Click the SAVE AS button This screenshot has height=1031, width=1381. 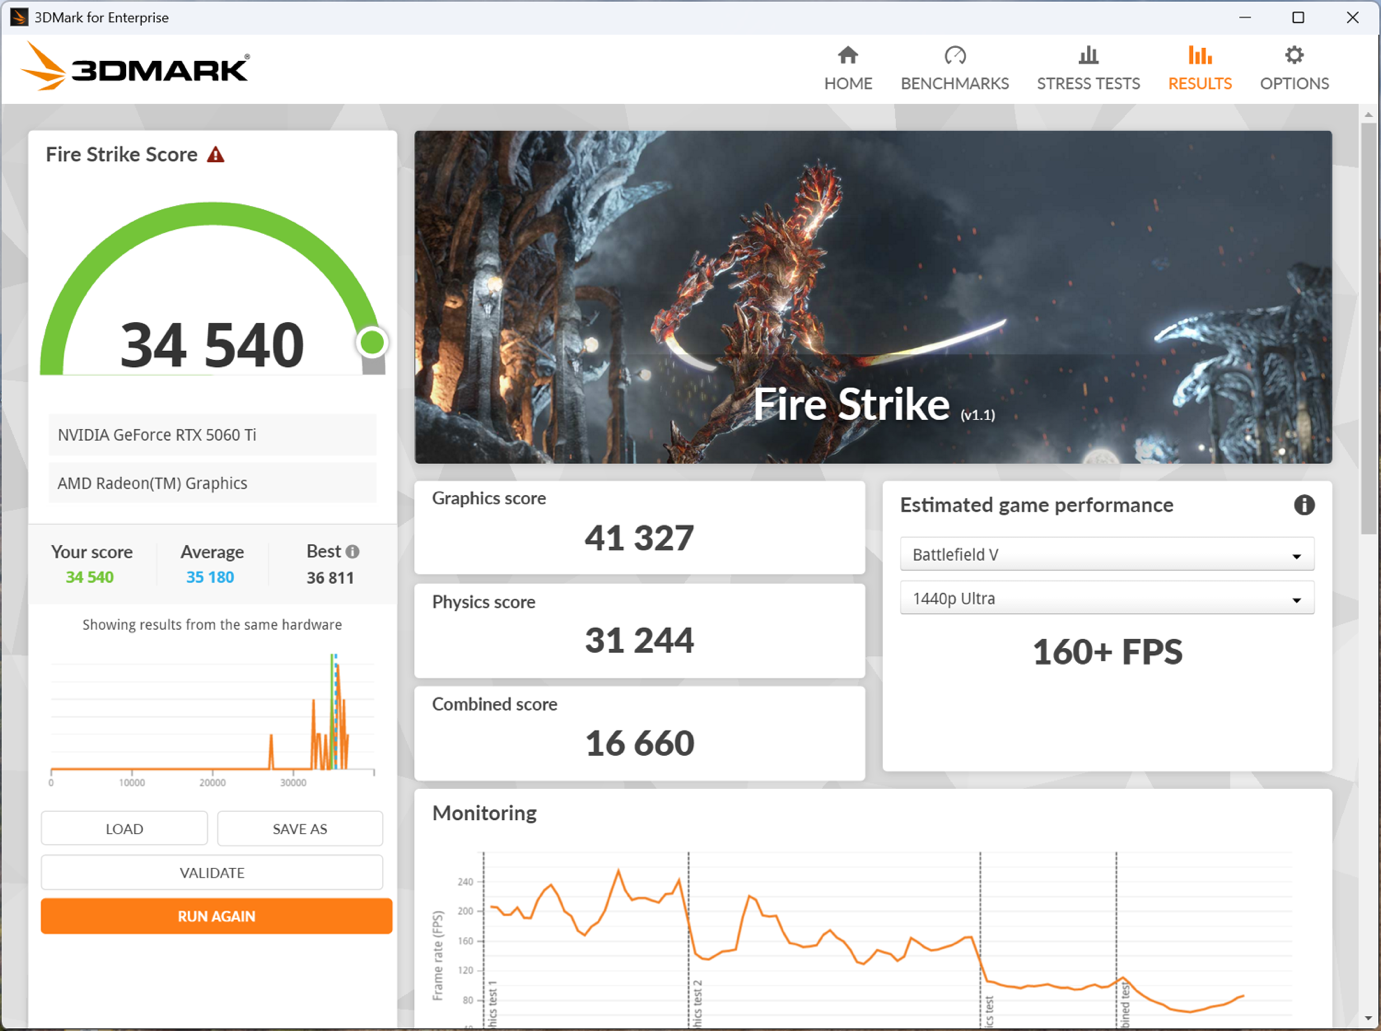(x=300, y=828)
